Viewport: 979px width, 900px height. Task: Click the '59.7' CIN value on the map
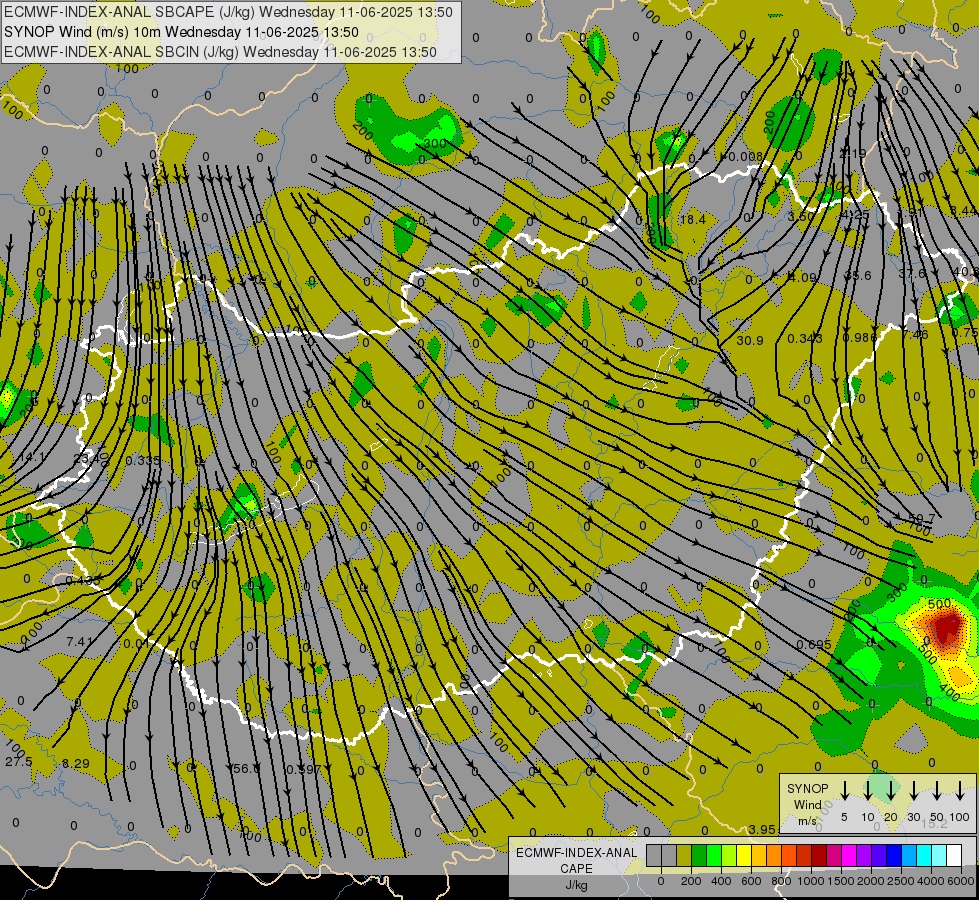tap(922, 518)
